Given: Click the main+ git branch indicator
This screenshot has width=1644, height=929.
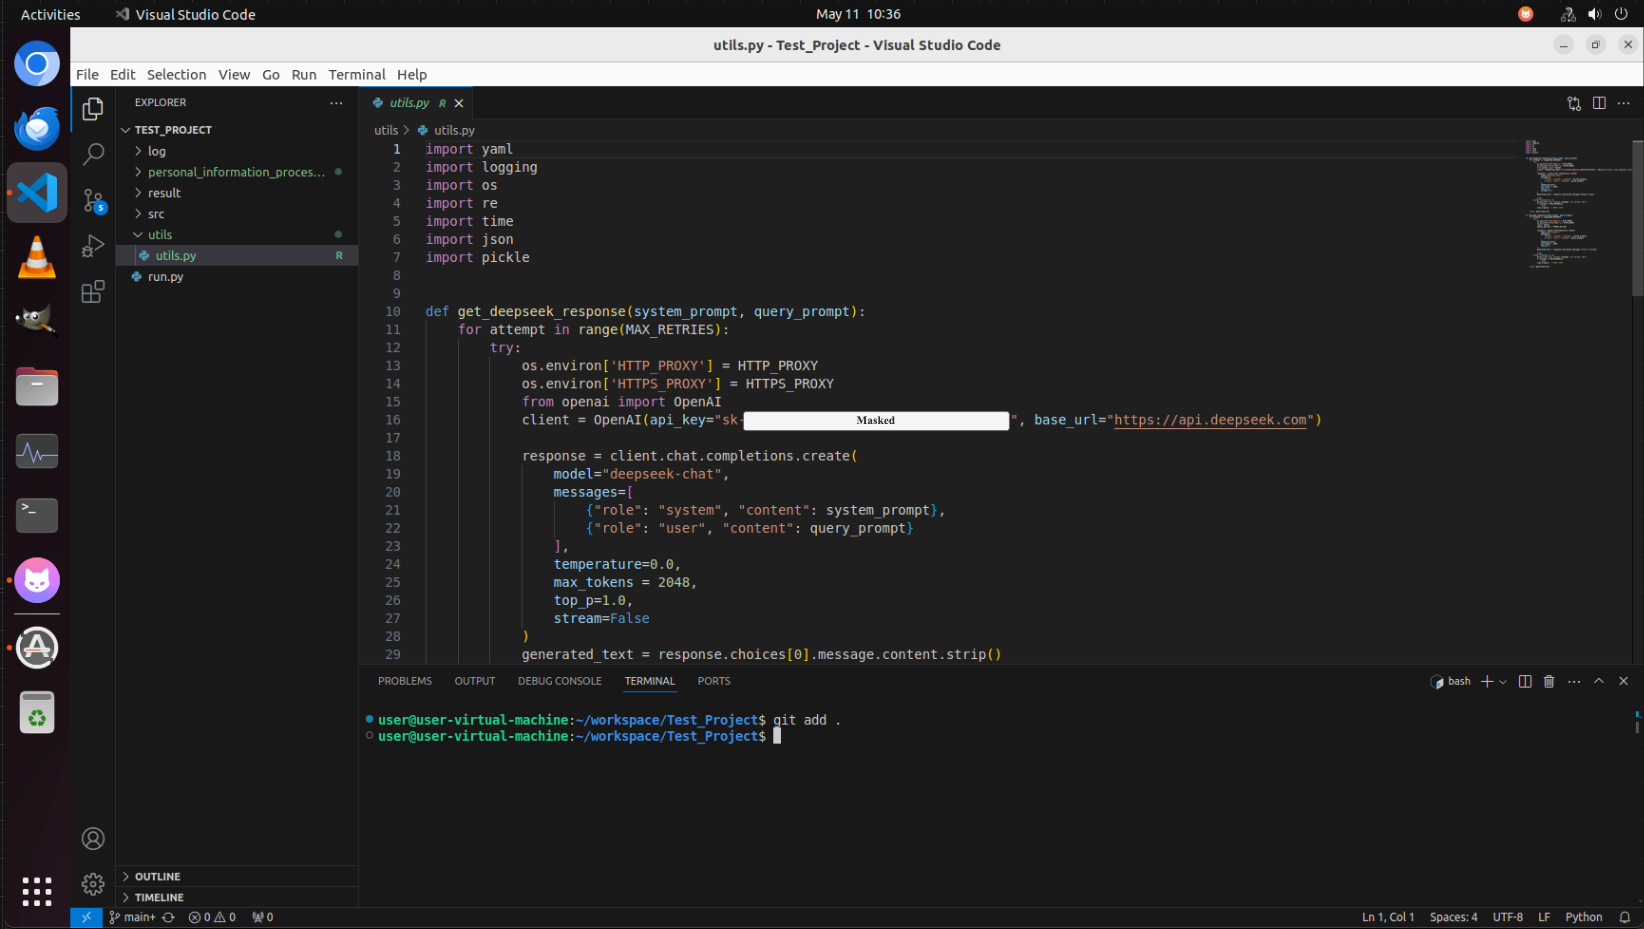Looking at the screenshot, I should click(132, 917).
